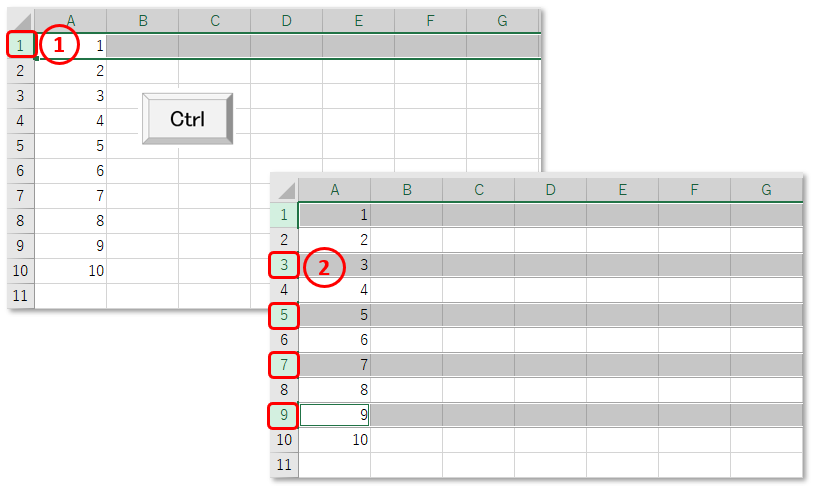The image size is (816, 490).
Task: Select cell A9 containing 9 in front sheet
Action: tap(335, 415)
